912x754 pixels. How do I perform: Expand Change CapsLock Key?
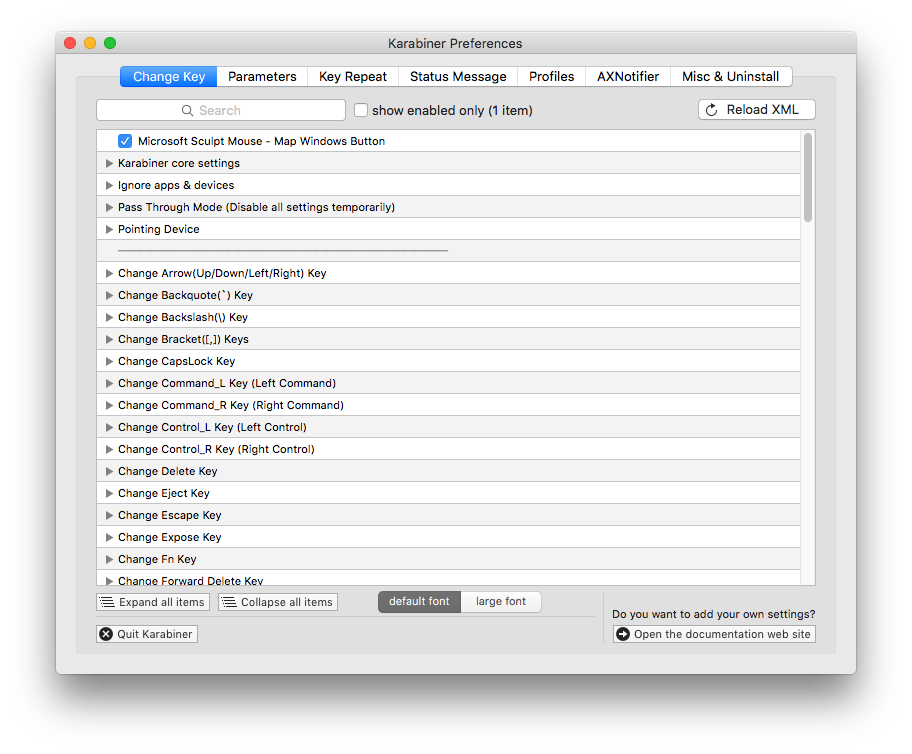point(109,361)
